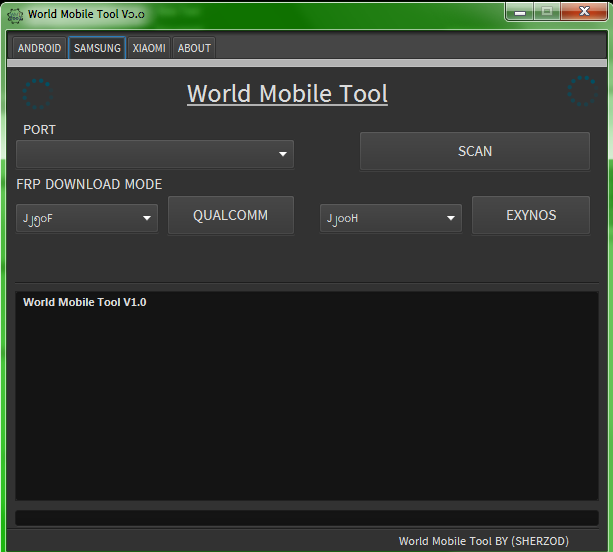Run the QUALCOMM FRP action
This screenshot has width=613, height=552.
(231, 215)
